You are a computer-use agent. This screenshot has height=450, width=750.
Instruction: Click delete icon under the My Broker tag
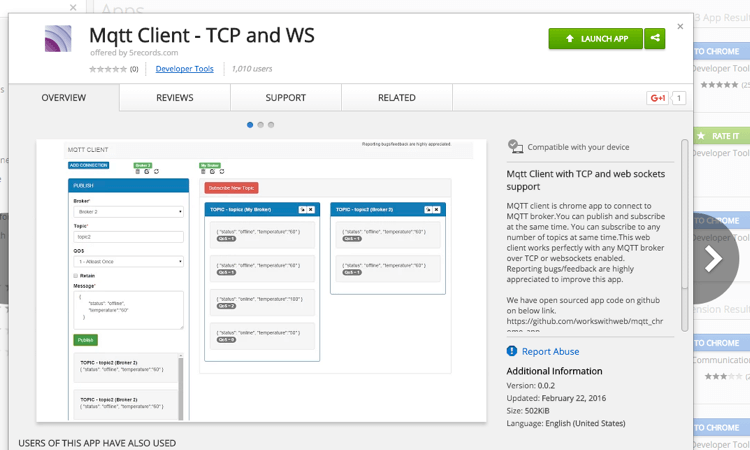(x=203, y=171)
